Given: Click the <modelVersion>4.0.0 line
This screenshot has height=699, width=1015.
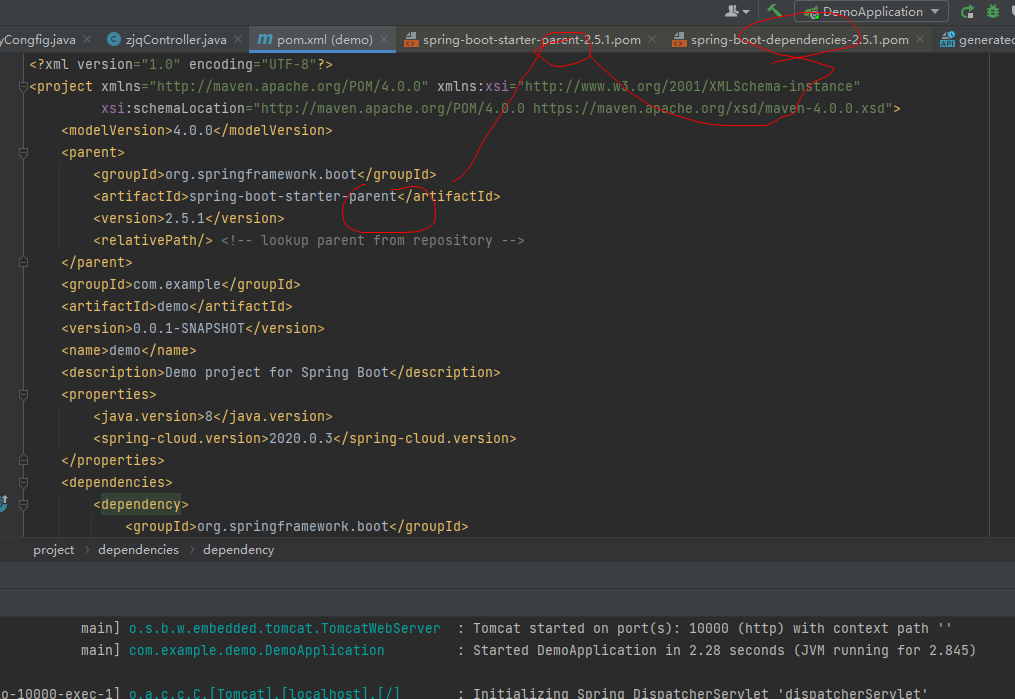Looking at the screenshot, I should click(x=197, y=130).
